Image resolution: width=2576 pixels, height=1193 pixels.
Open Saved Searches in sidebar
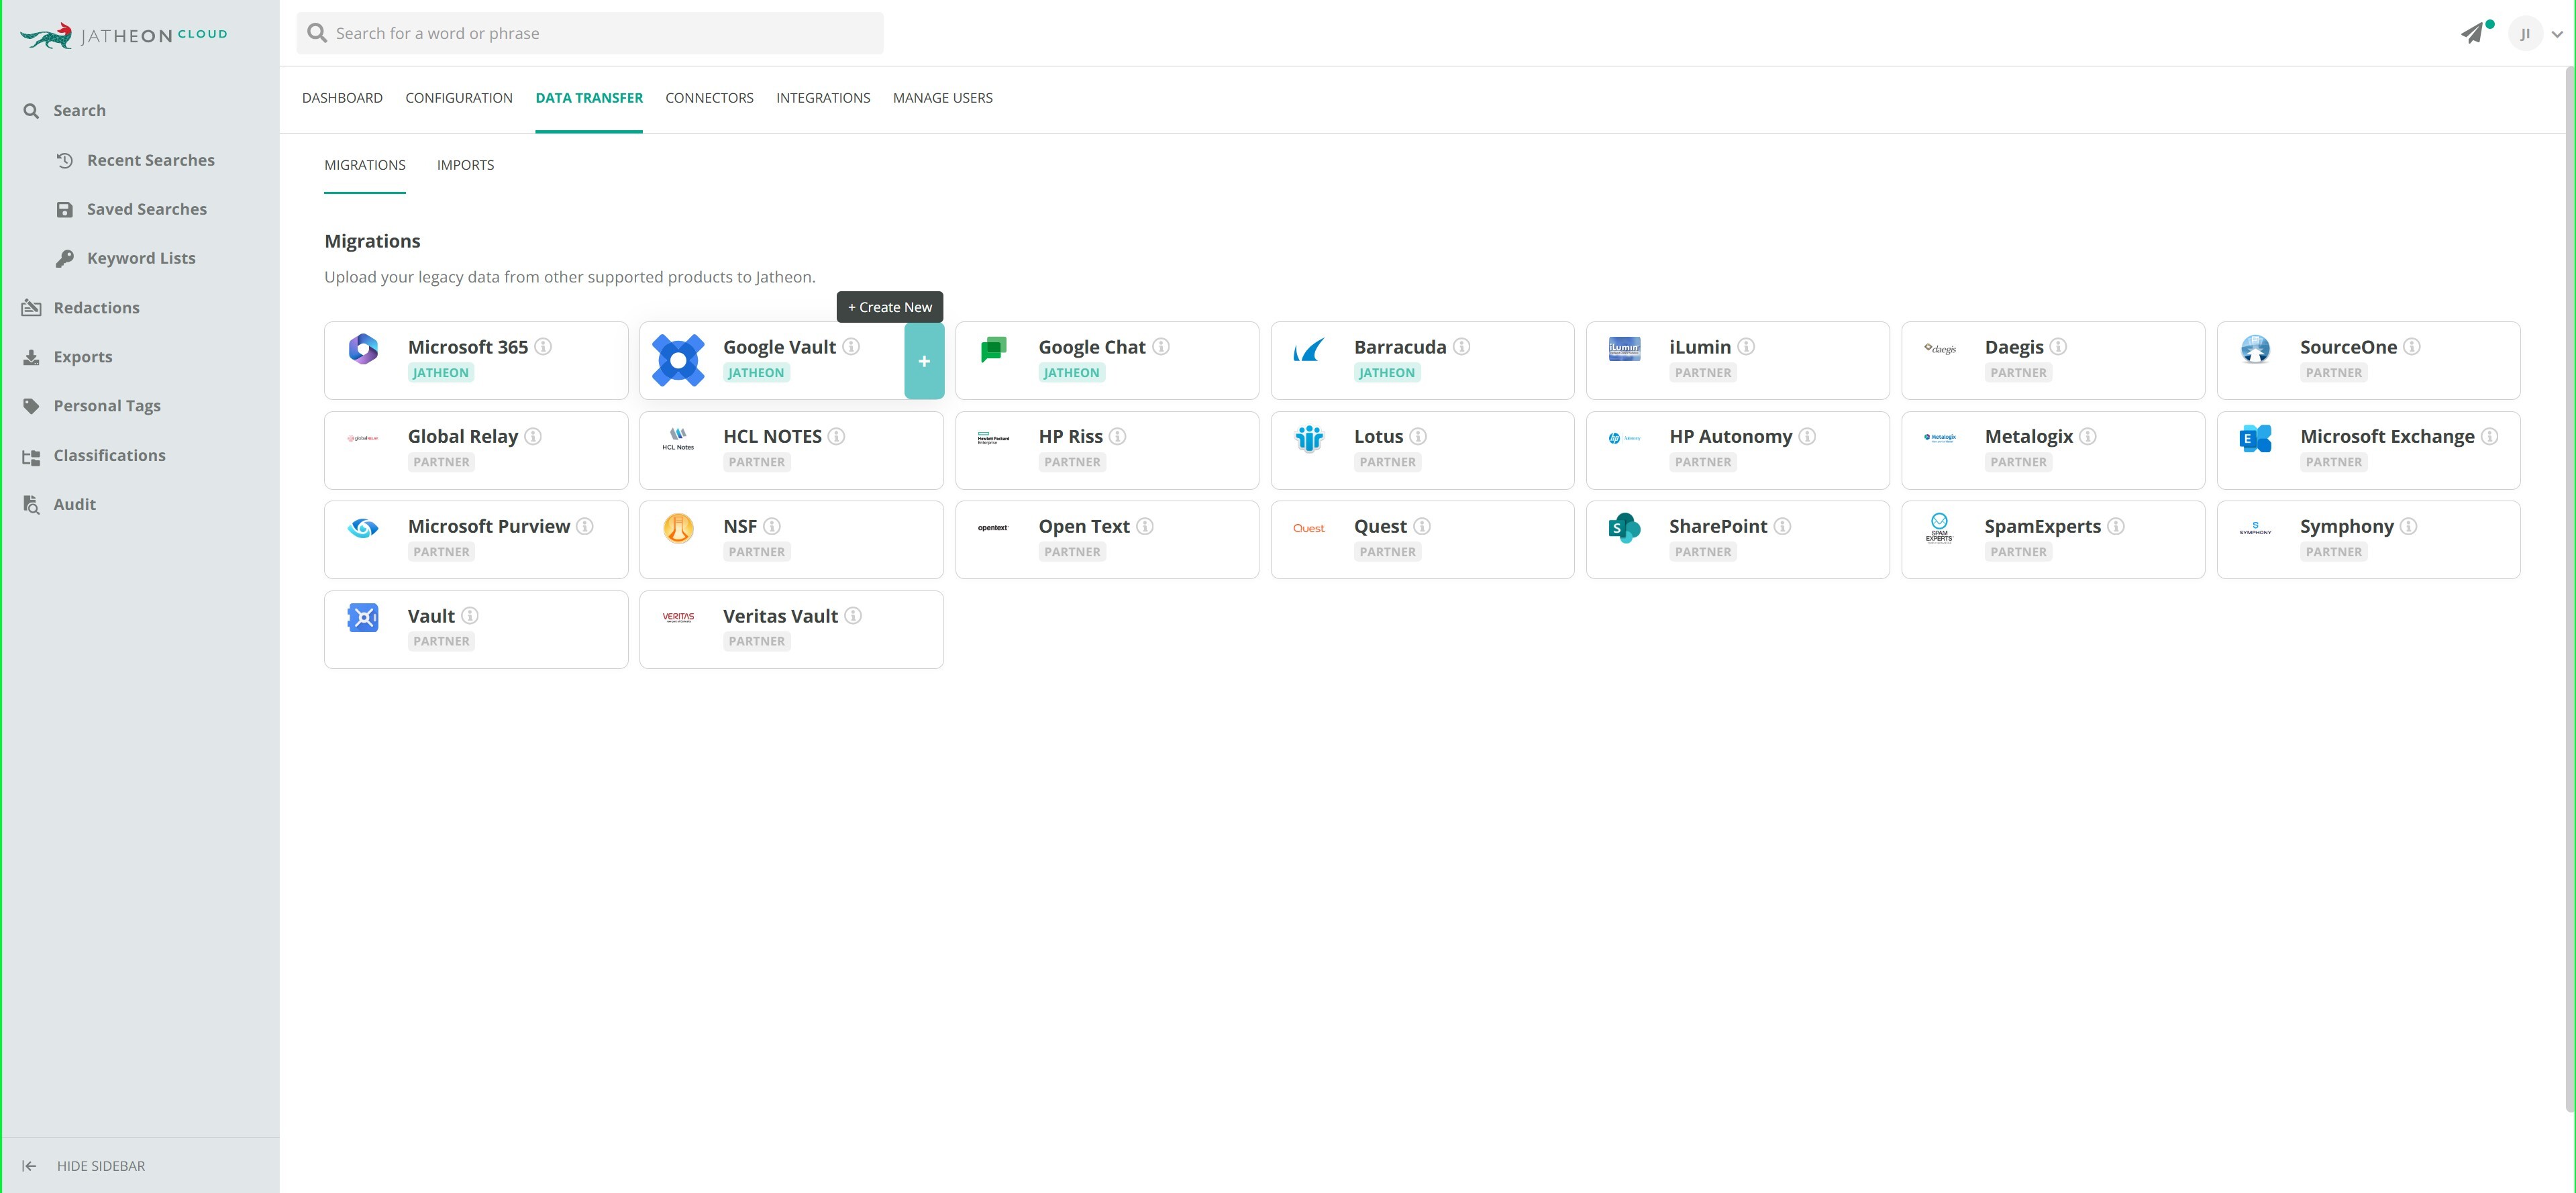pos(132,209)
